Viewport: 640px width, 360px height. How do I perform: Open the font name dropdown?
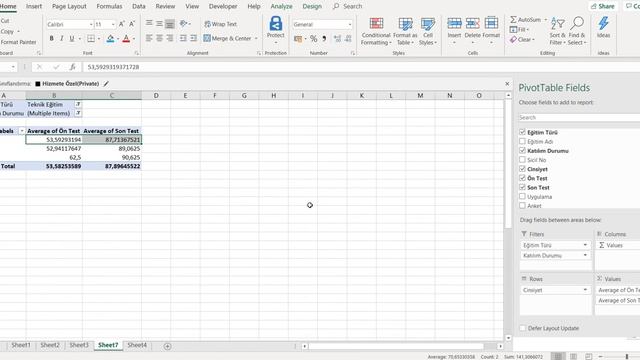[91, 24]
